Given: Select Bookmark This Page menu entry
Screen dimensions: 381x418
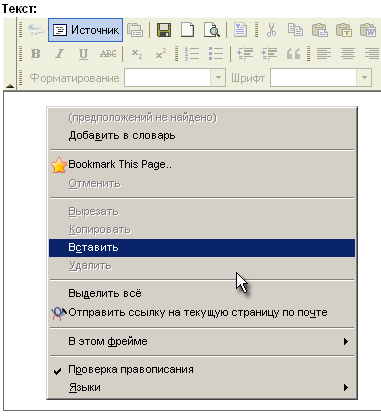Looking at the screenshot, I should pos(202,165).
